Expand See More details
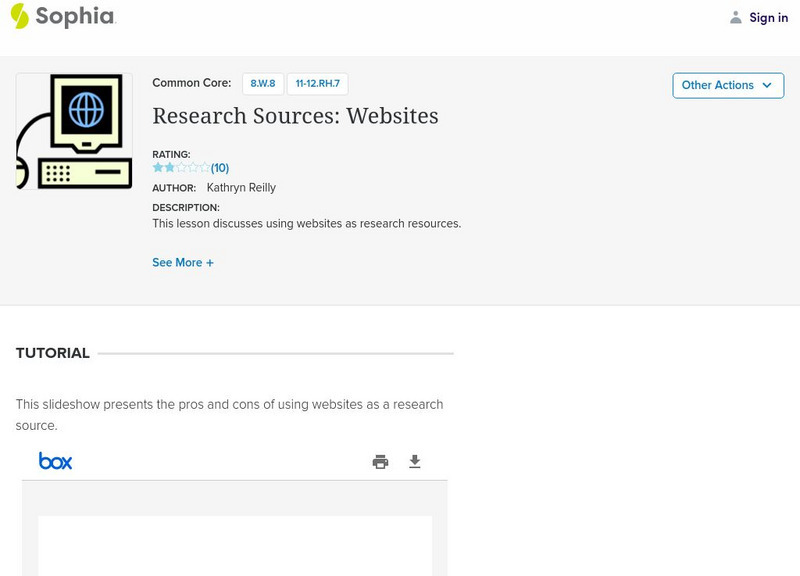 [183, 262]
